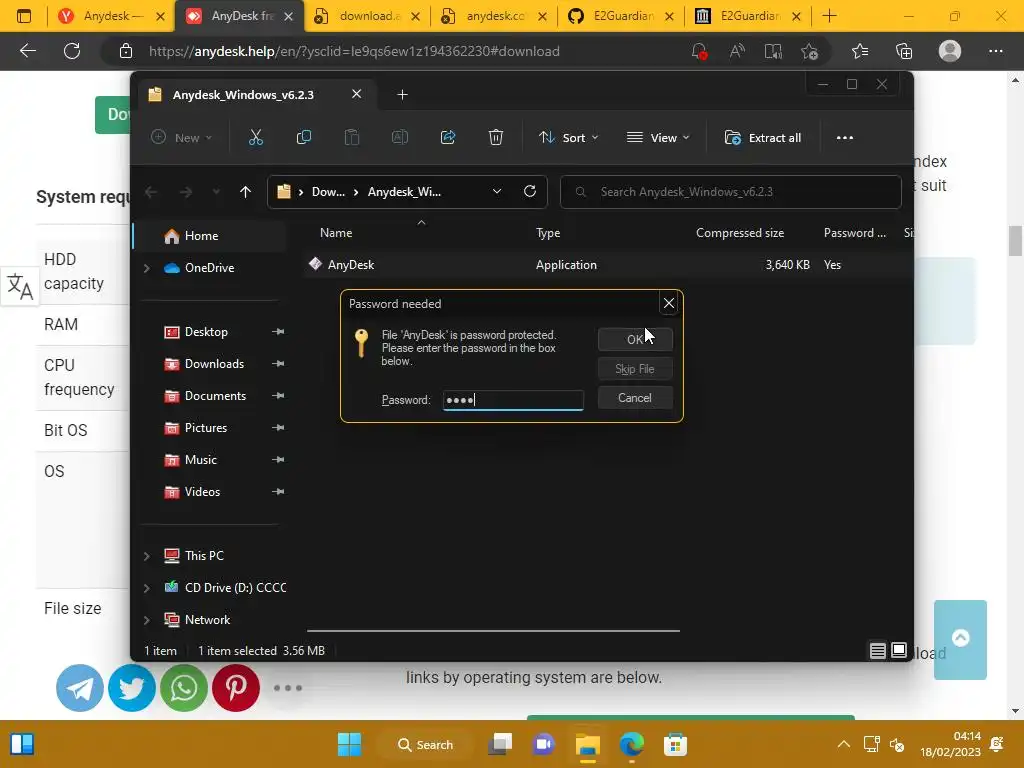Open Videos in the navigation pane
Viewport: 1024px width, 768px height.
pyautogui.click(x=202, y=492)
